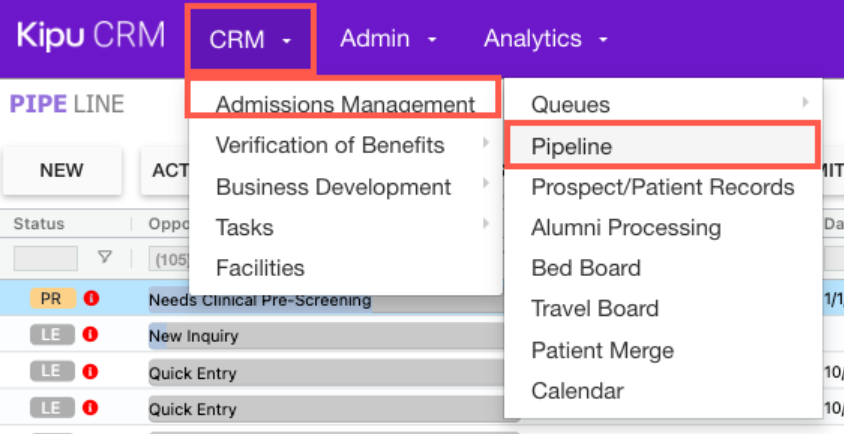The height and width of the screenshot is (434, 844).
Task: Open the Analytics dropdown menu
Action: [546, 39]
